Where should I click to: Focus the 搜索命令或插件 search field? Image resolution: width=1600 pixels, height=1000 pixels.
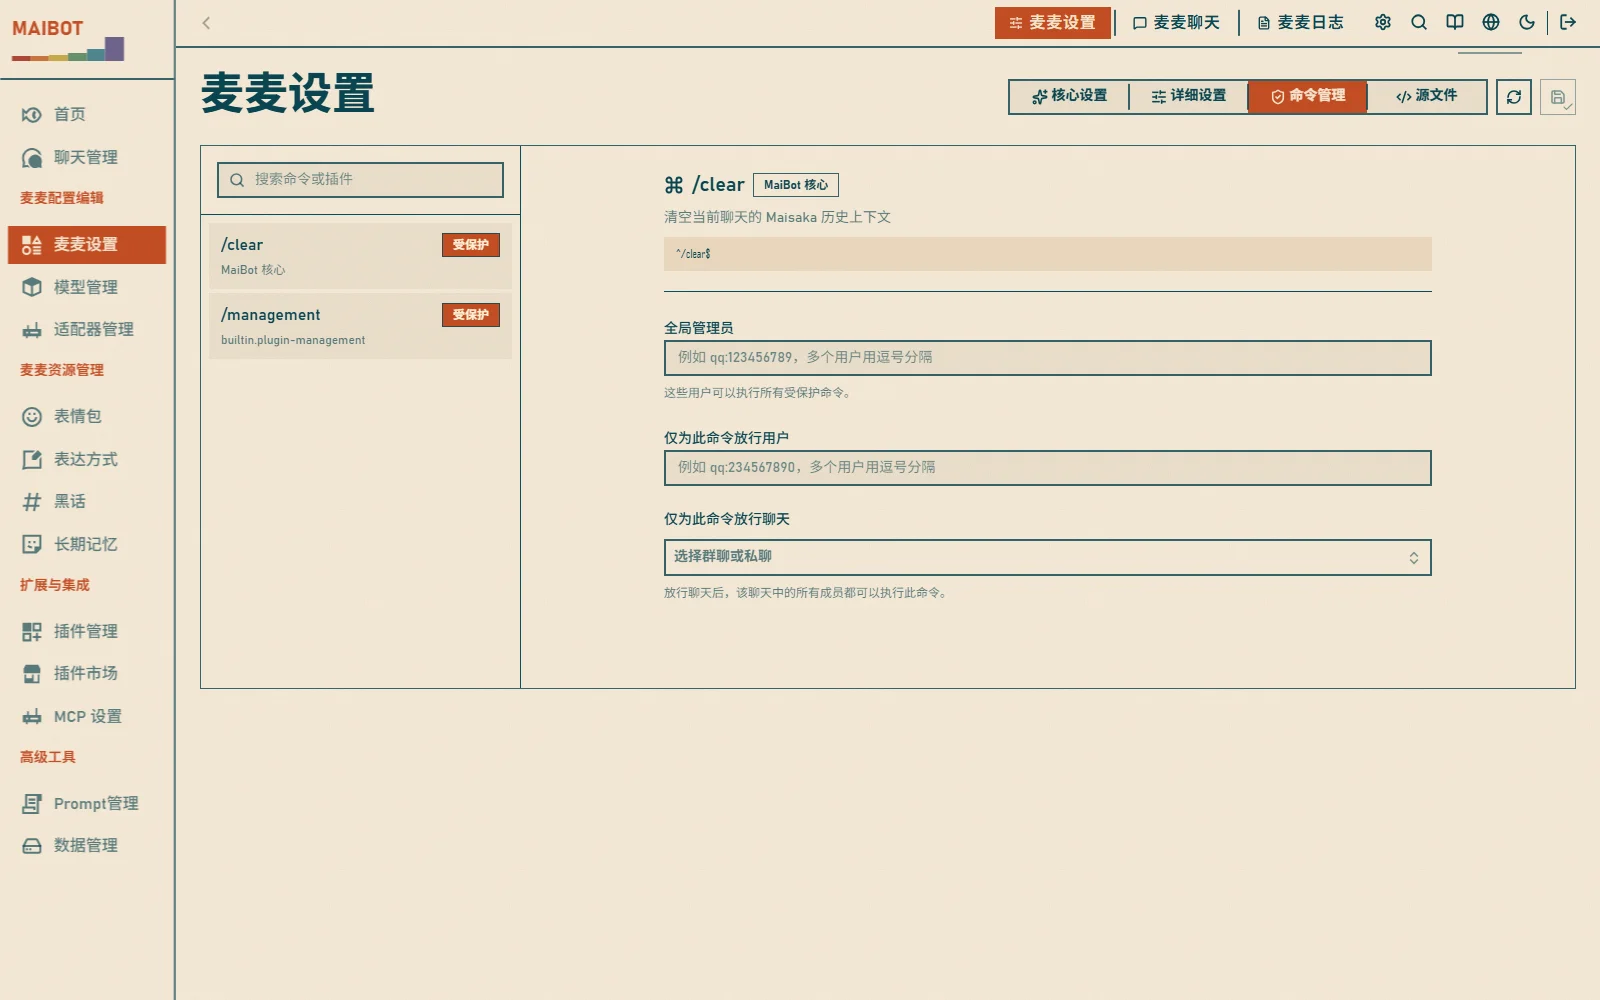tap(360, 180)
